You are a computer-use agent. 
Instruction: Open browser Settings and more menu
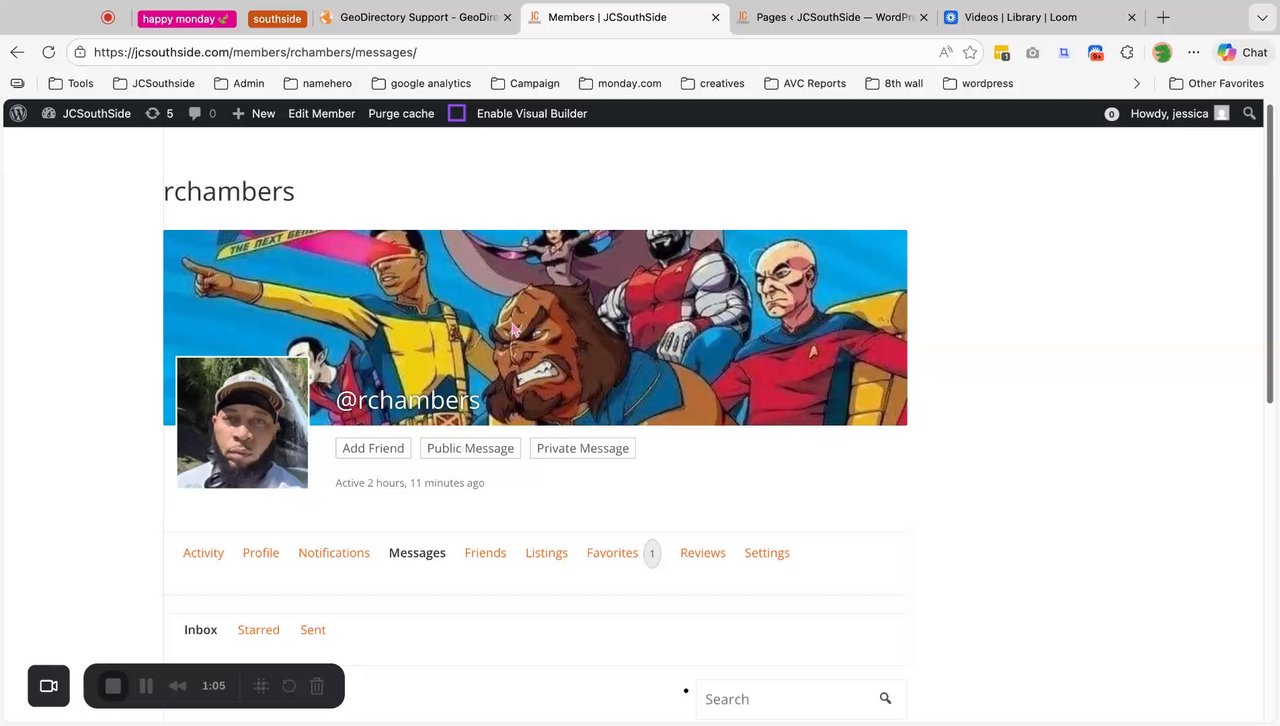click(1193, 53)
